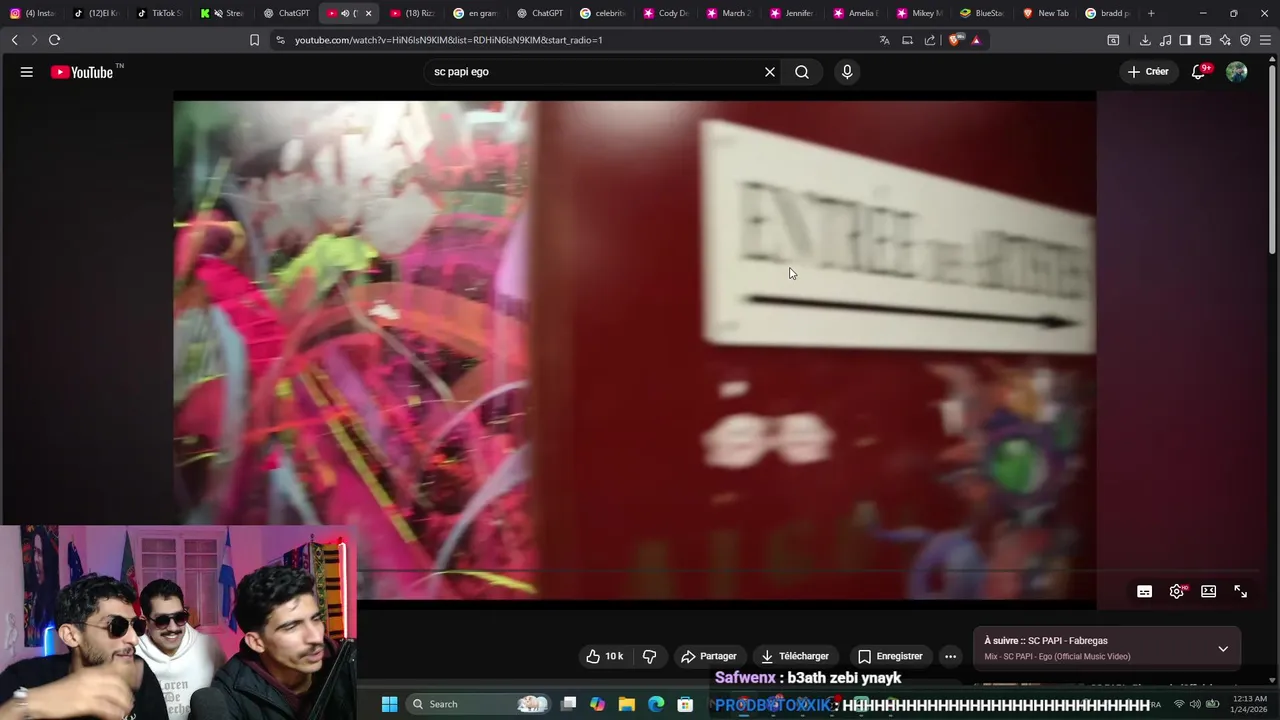Open the Créer button
Screen dimensions: 1280x720
coord(1148,72)
